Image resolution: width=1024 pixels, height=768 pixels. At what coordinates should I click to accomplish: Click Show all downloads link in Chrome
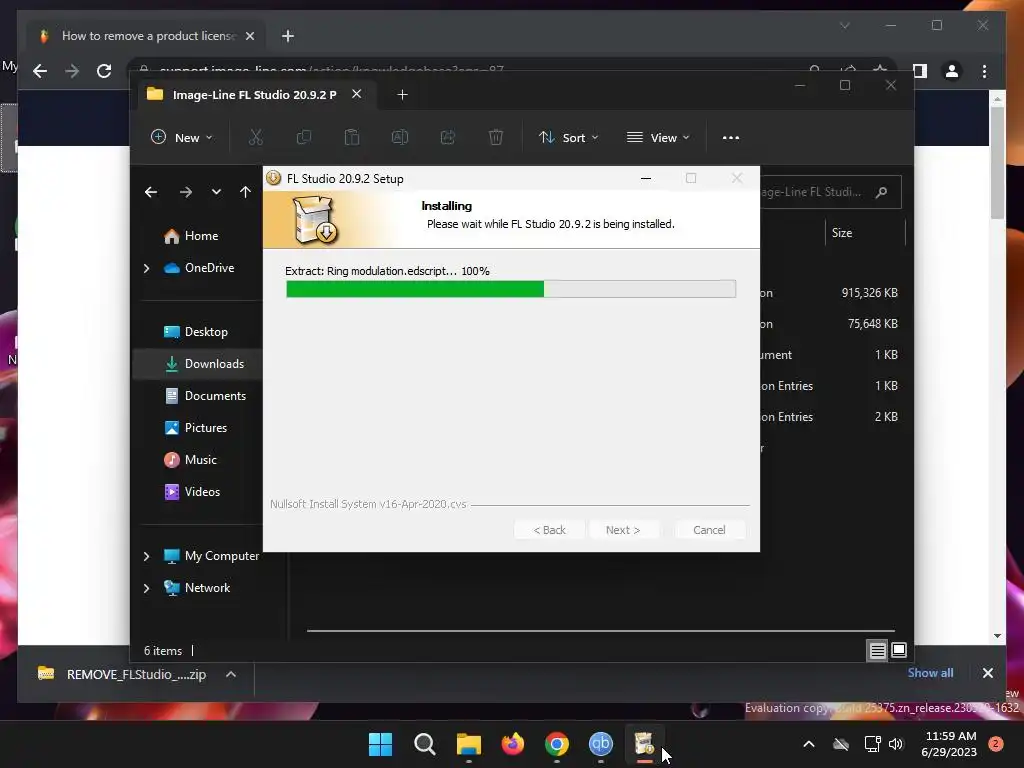[930, 673]
